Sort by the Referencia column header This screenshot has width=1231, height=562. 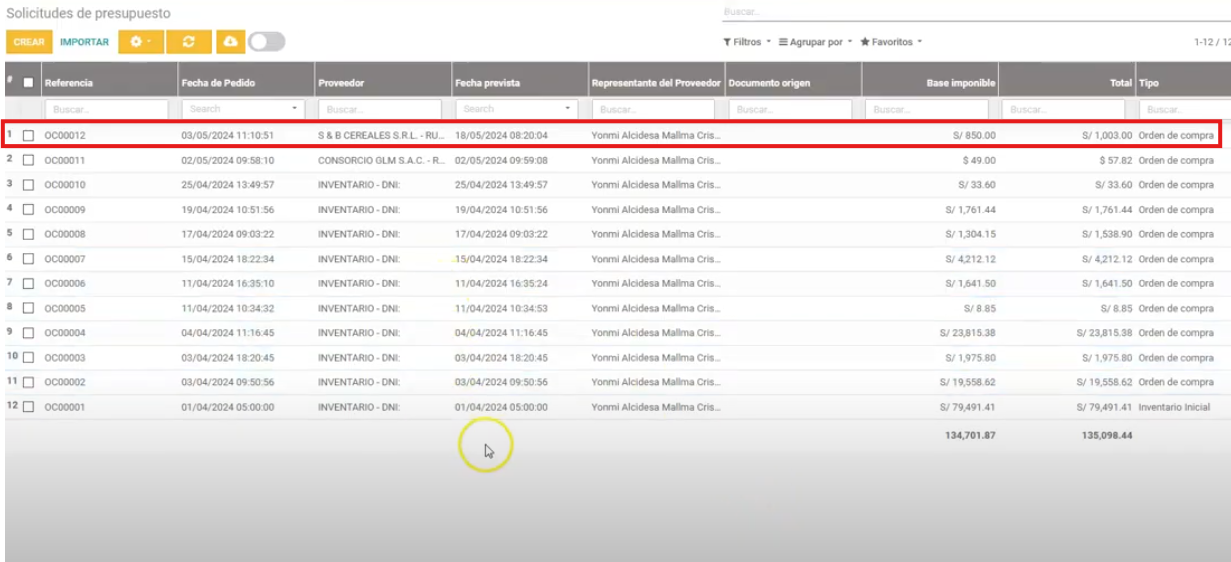point(69,83)
